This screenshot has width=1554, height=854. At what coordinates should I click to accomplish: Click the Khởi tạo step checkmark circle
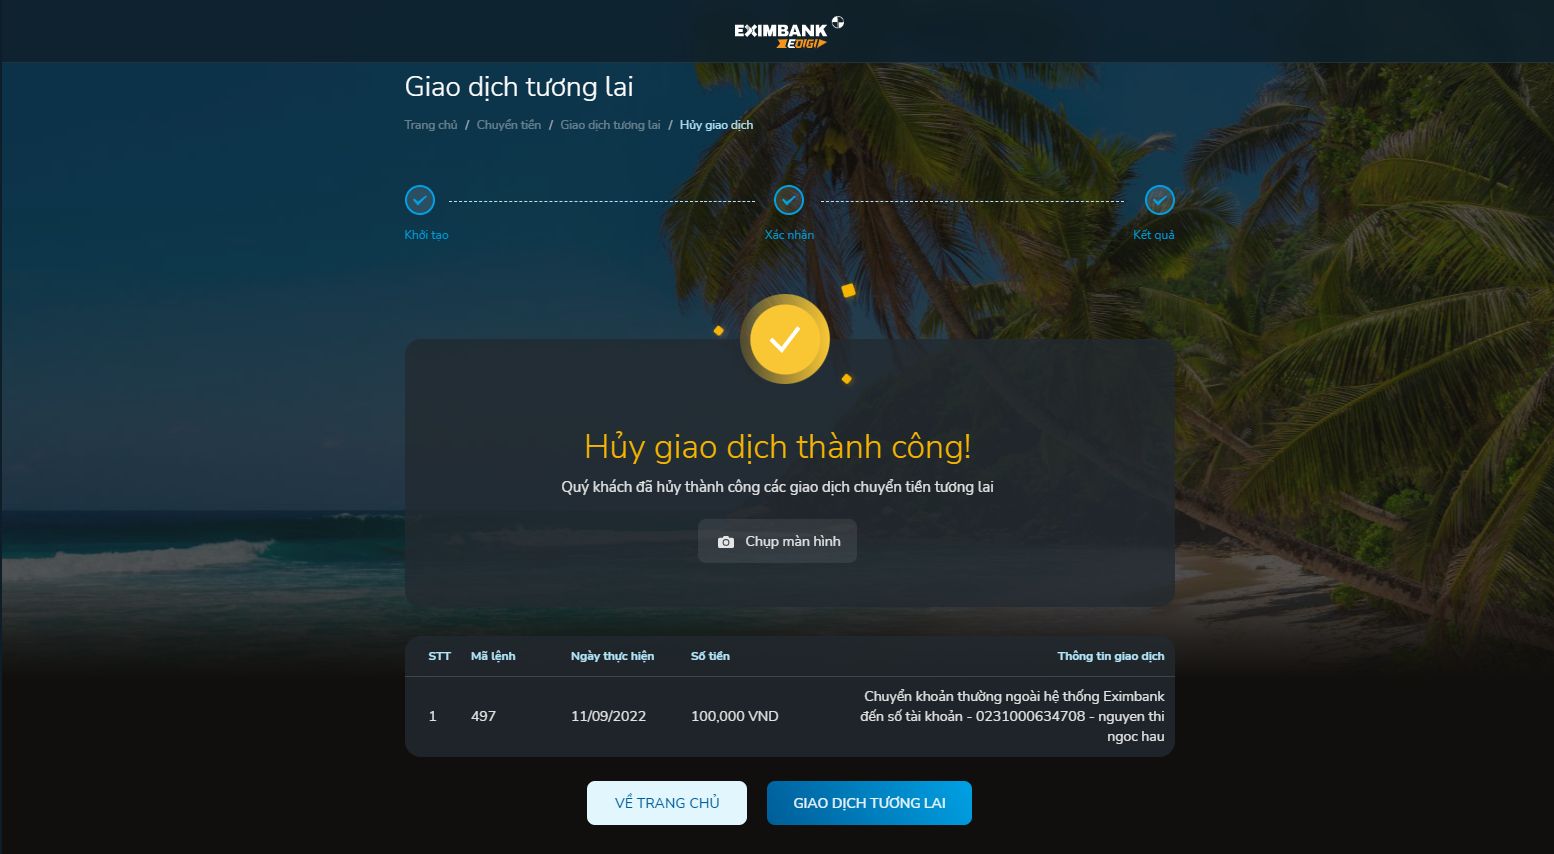[x=420, y=200]
